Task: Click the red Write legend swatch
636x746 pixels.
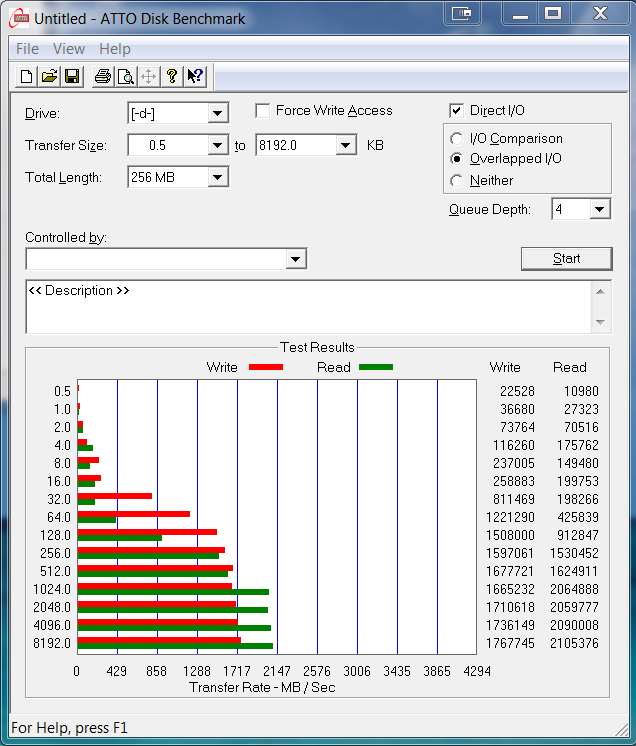Action: pyautogui.click(x=266, y=367)
